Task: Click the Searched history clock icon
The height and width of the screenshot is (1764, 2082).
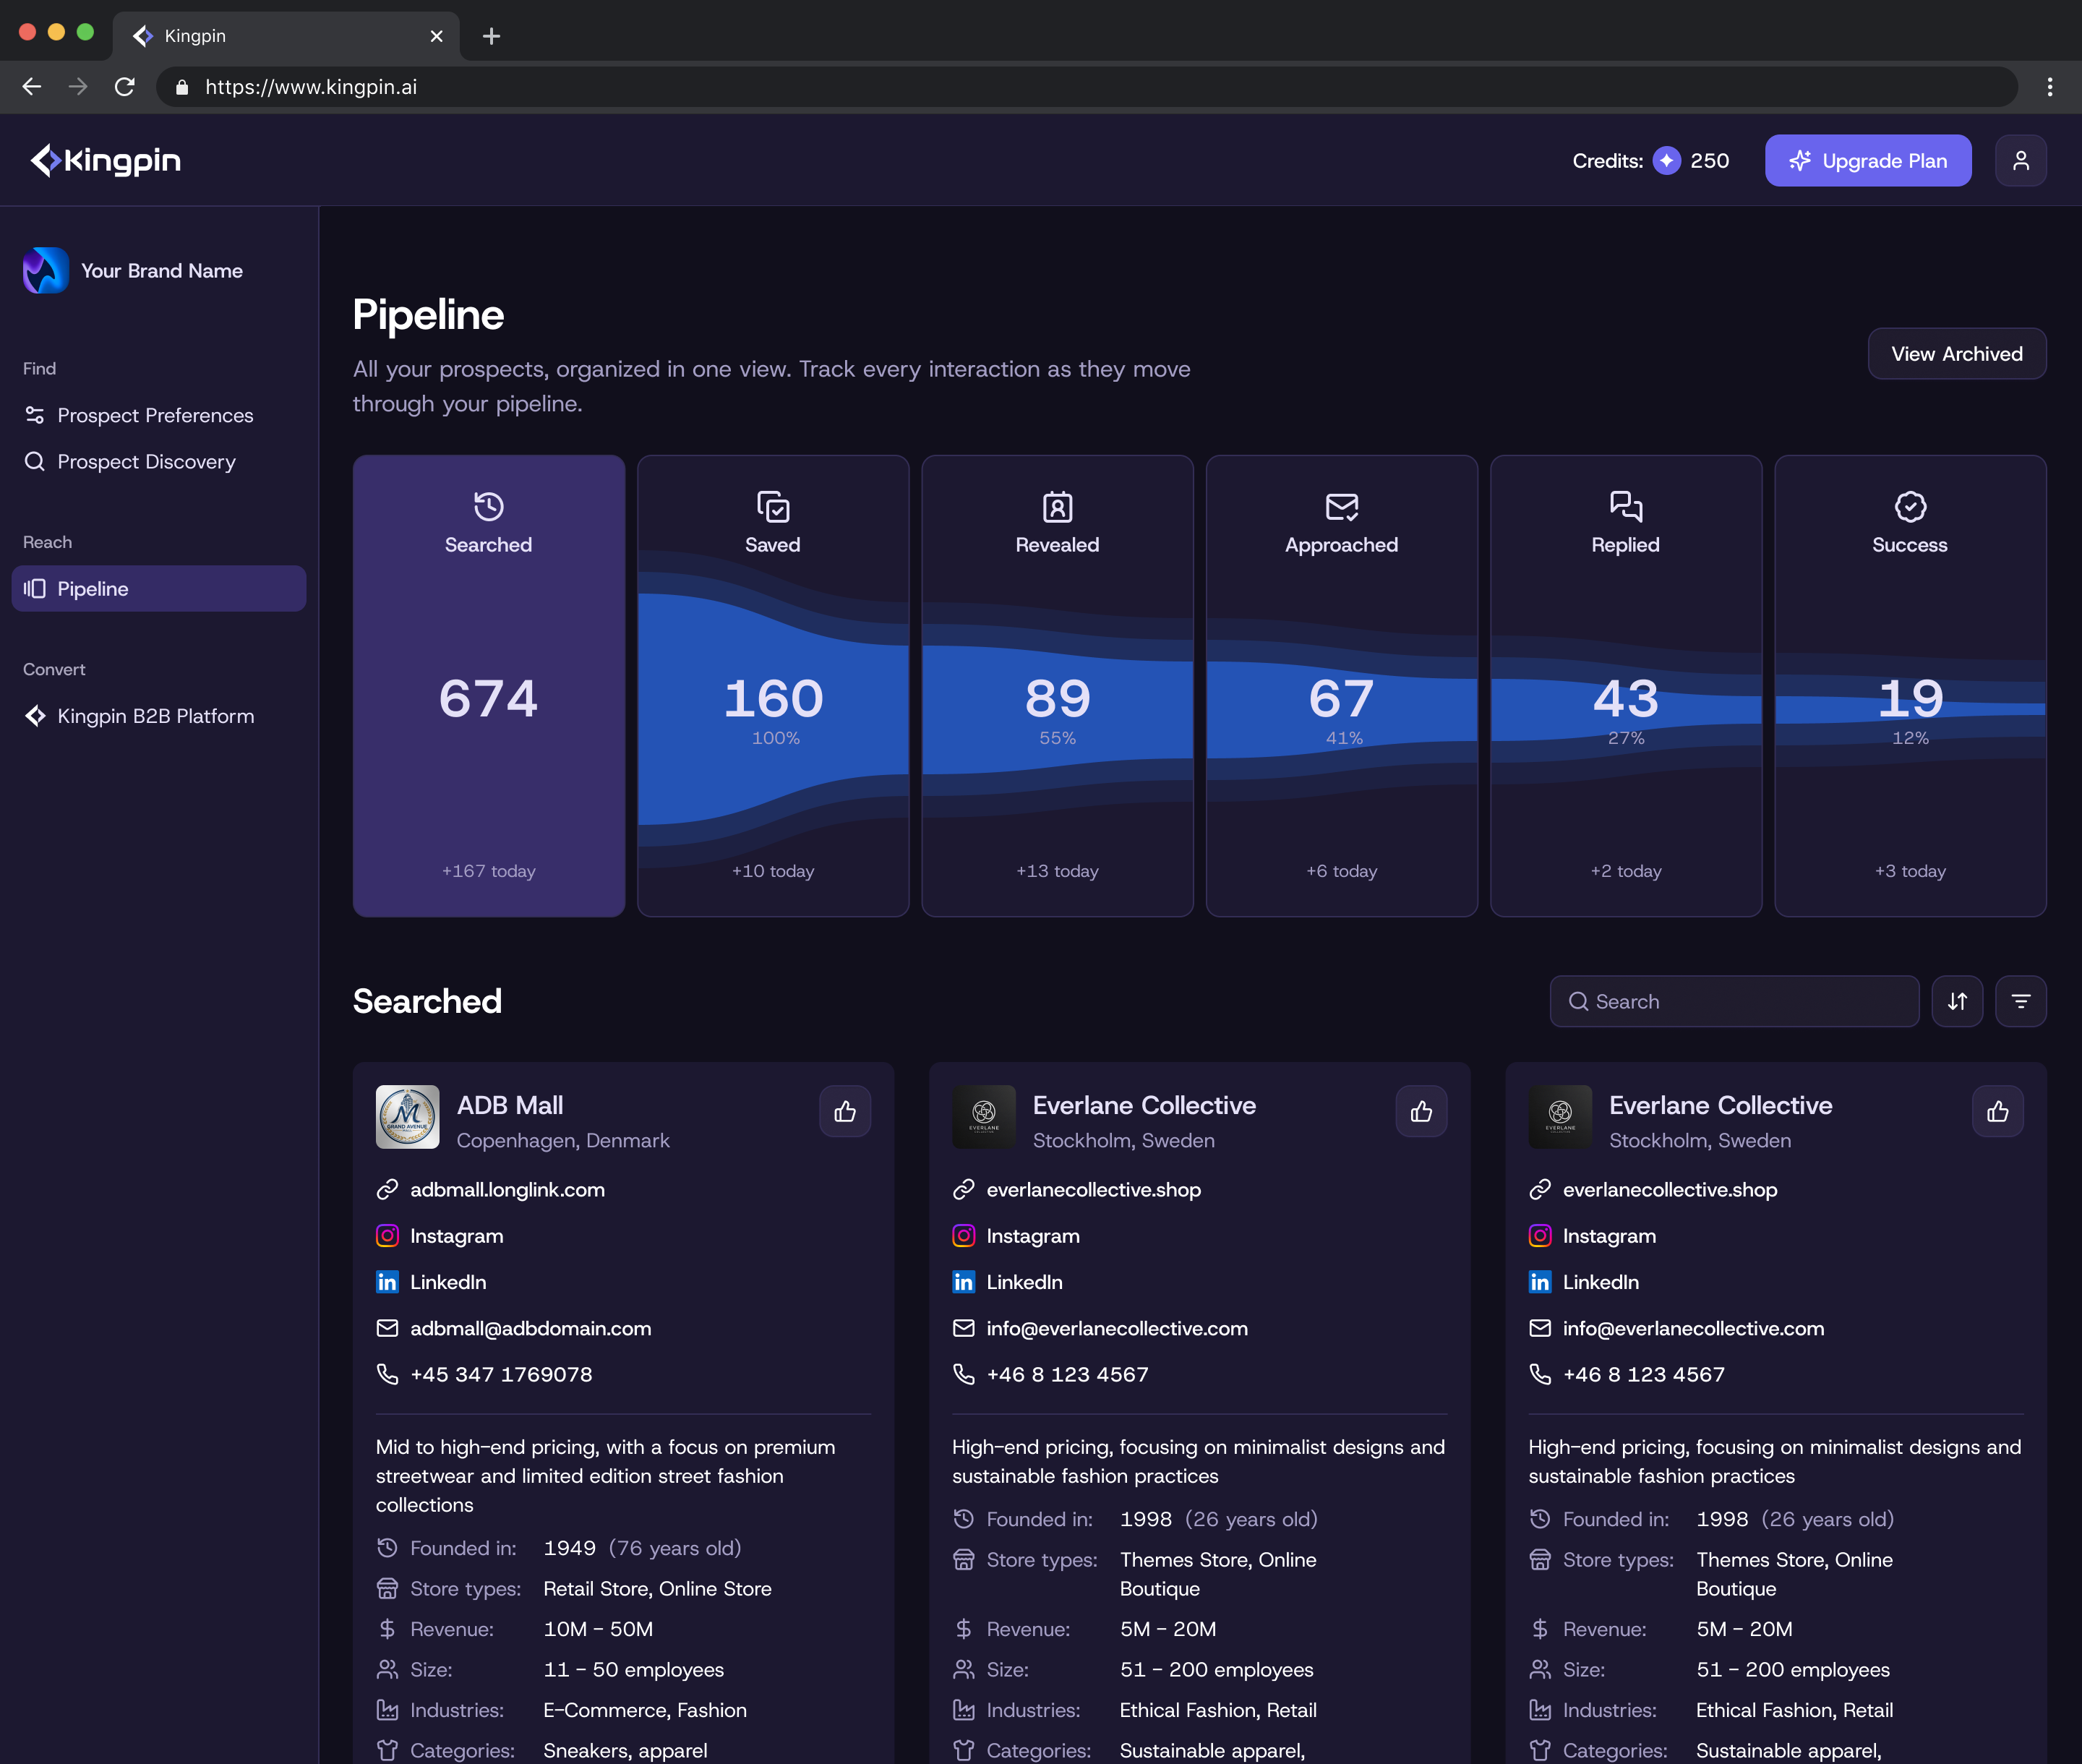Action: coord(489,506)
